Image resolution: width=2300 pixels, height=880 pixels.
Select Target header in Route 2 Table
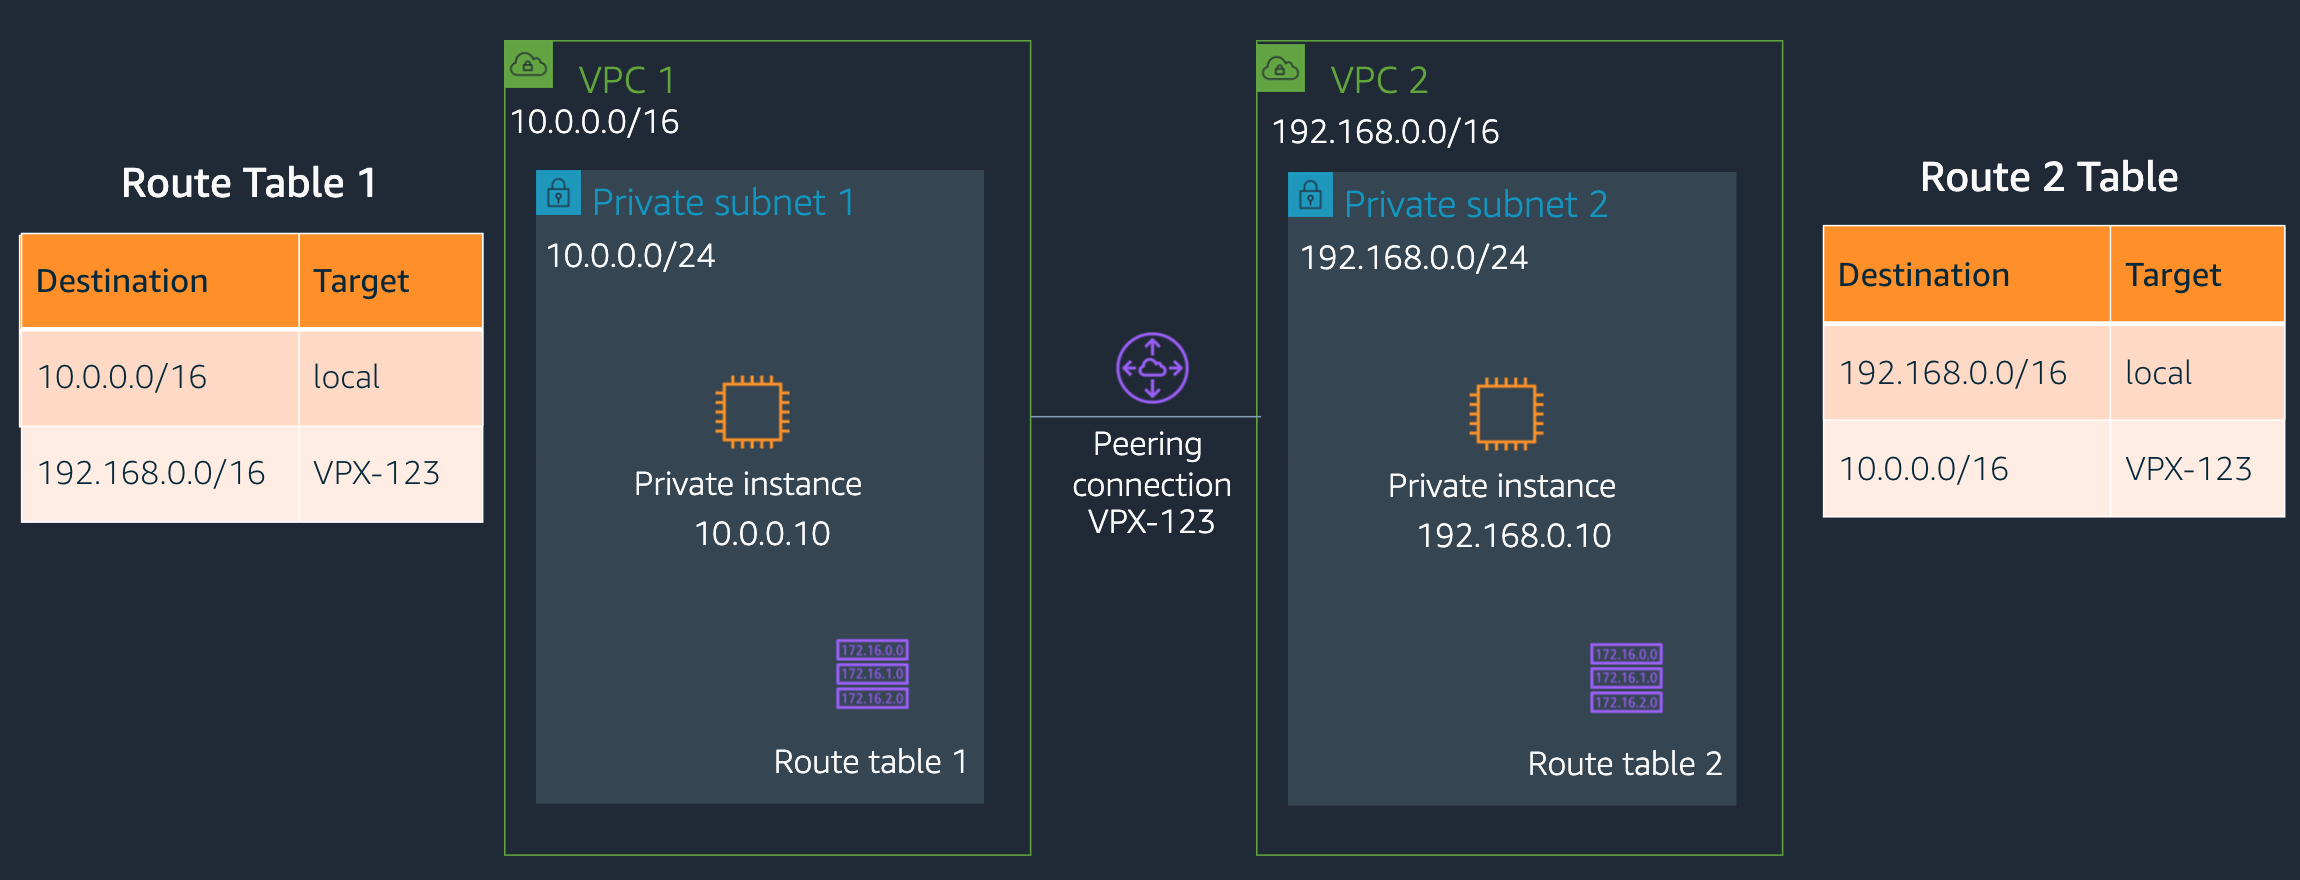tap(2173, 275)
